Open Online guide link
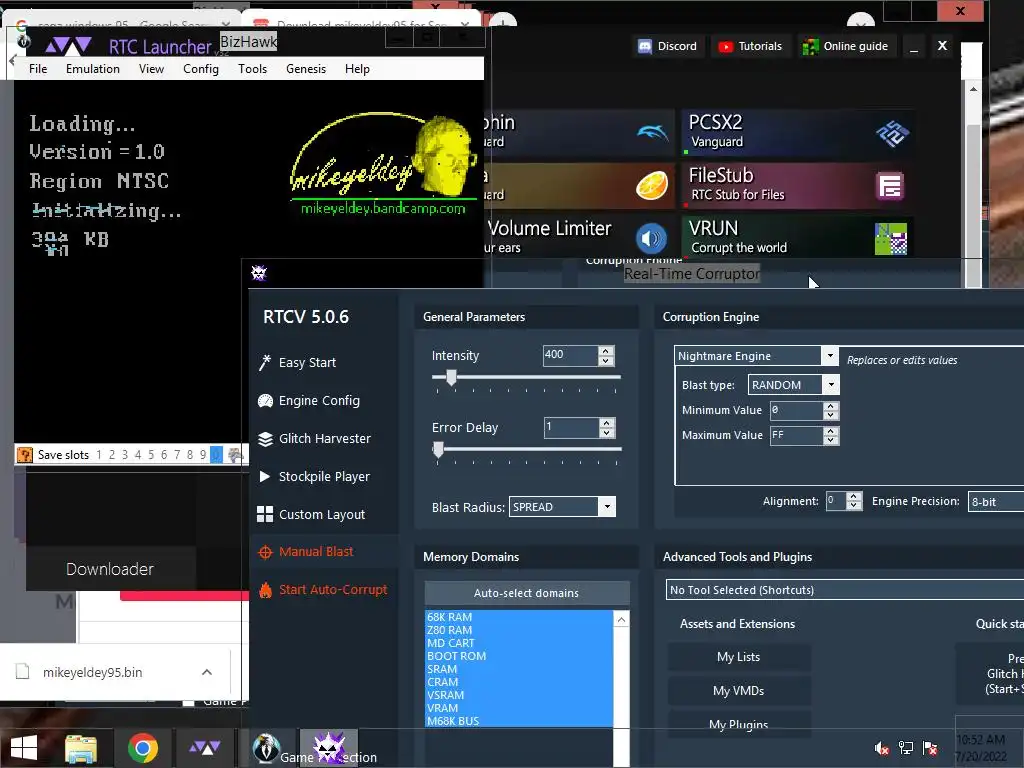 [846, 46]
